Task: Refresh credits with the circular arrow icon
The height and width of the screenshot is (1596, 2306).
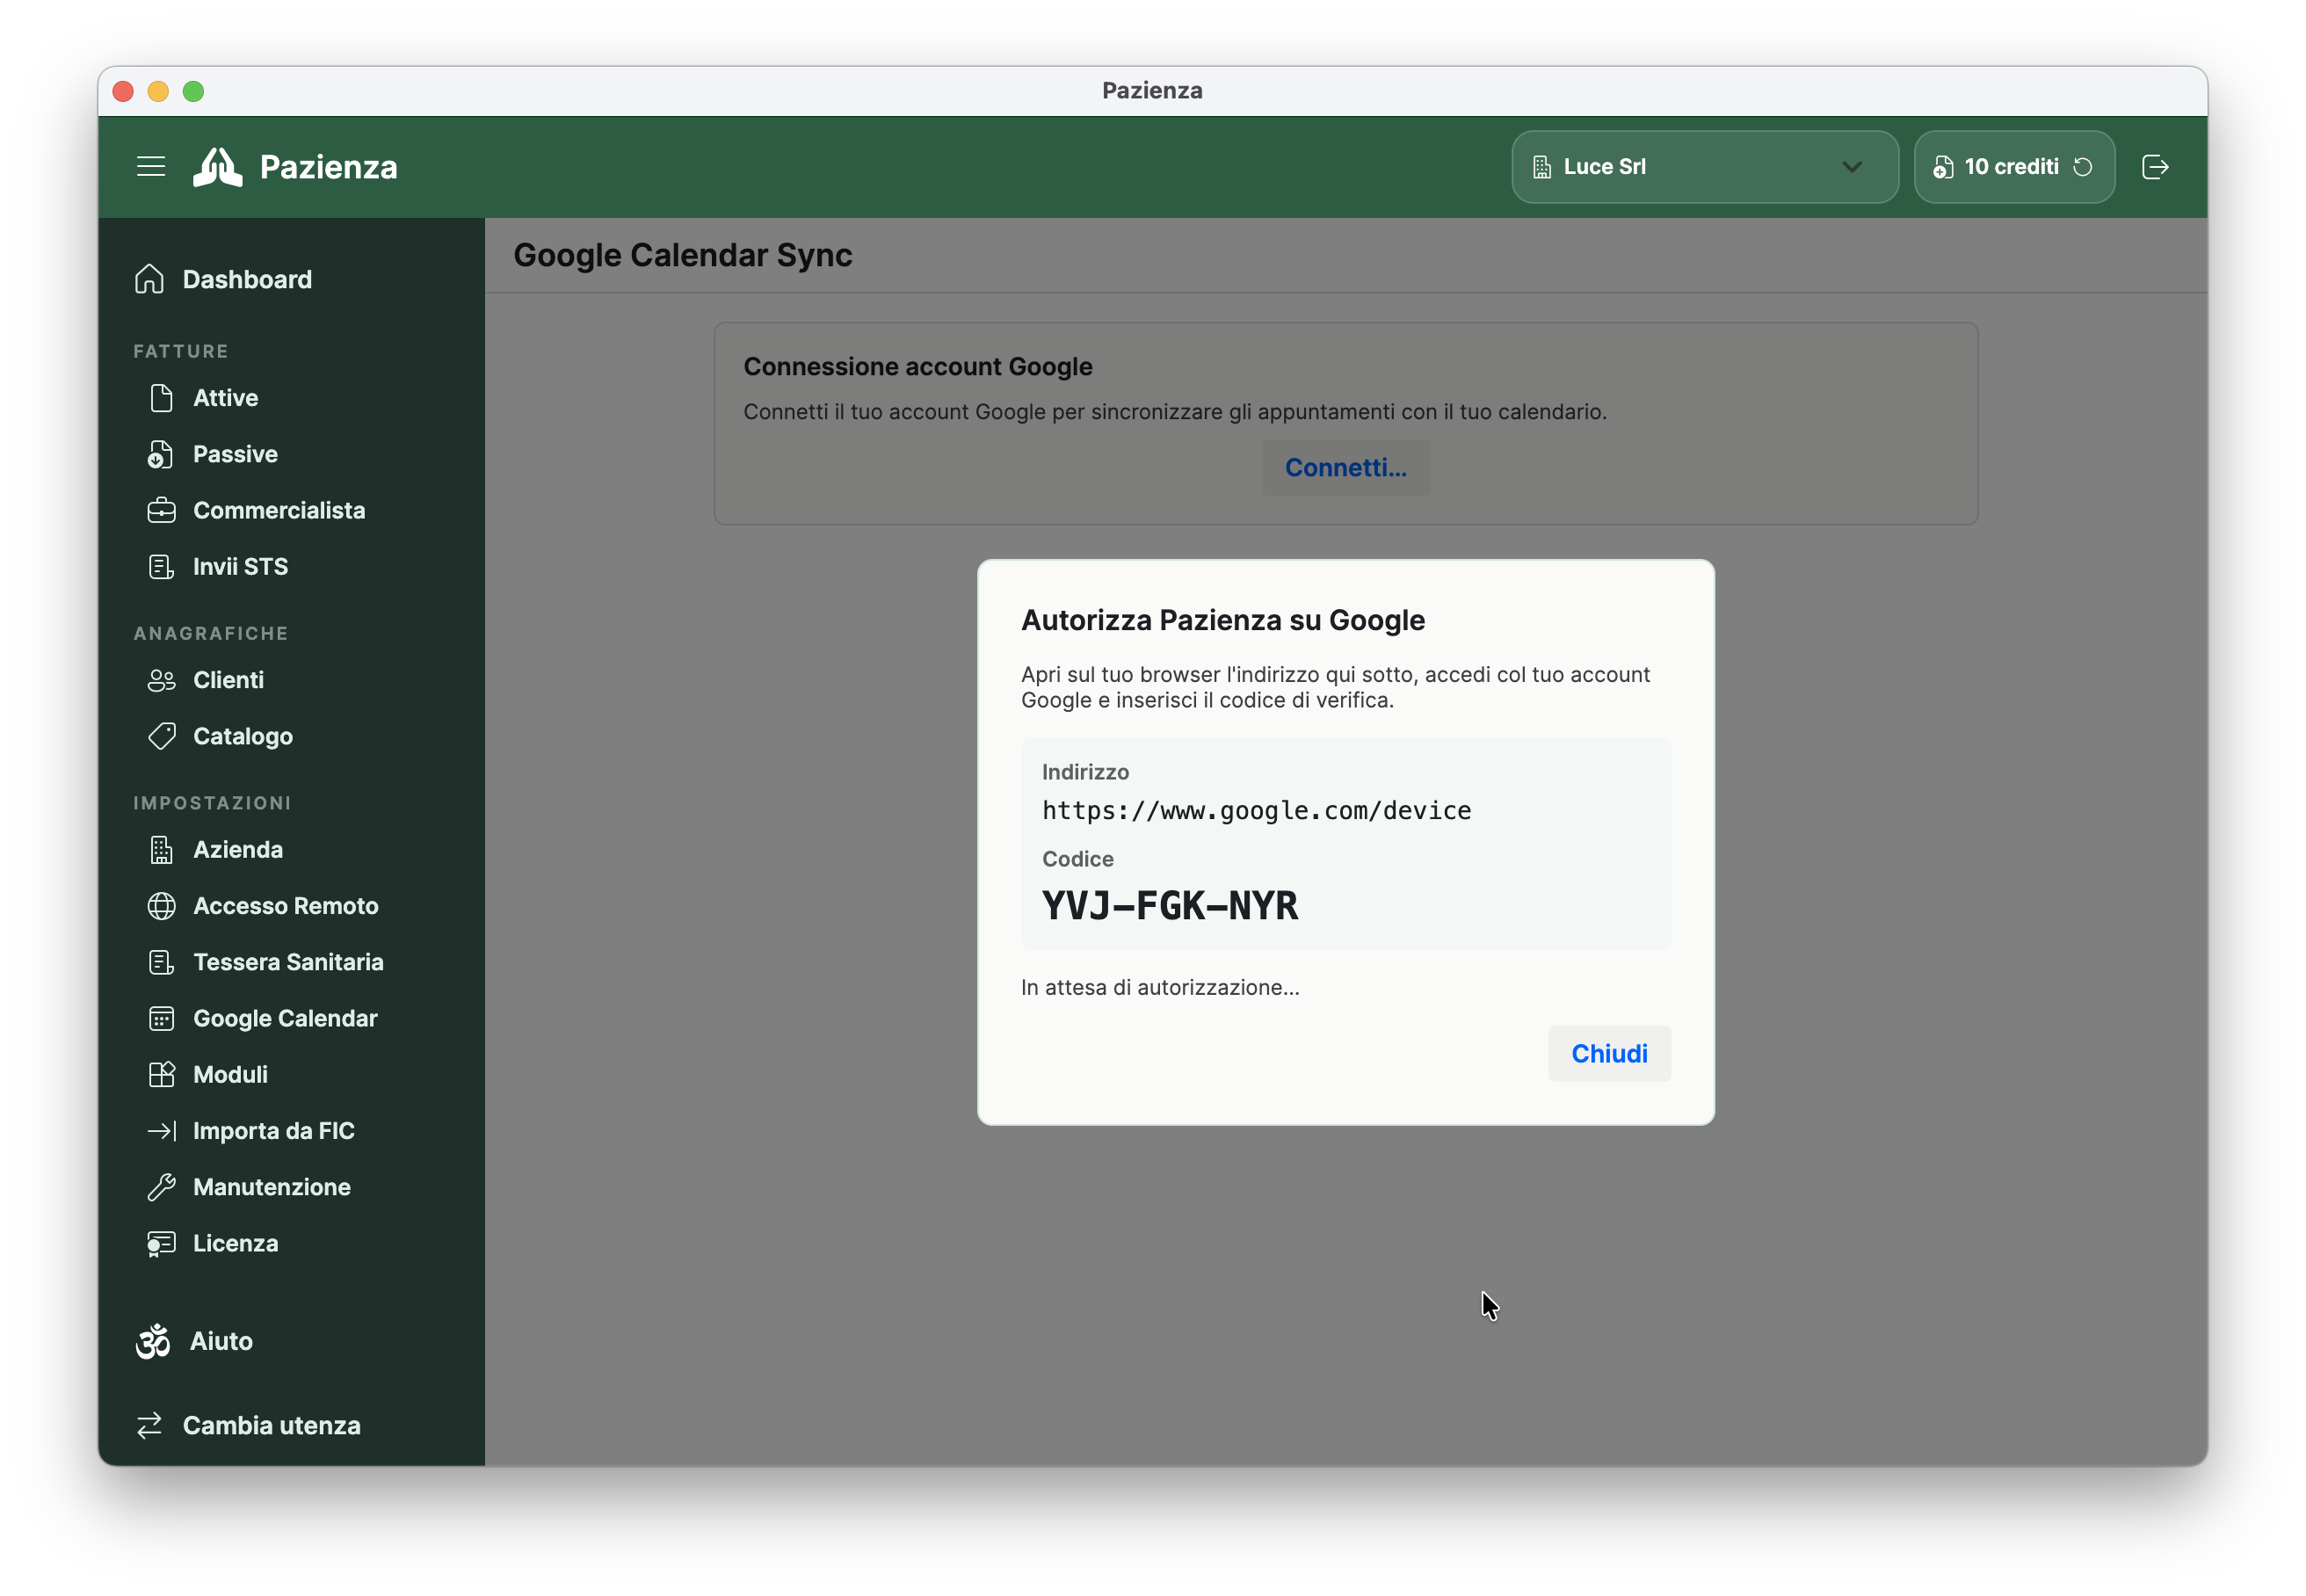Action: tap(2083, 167)
